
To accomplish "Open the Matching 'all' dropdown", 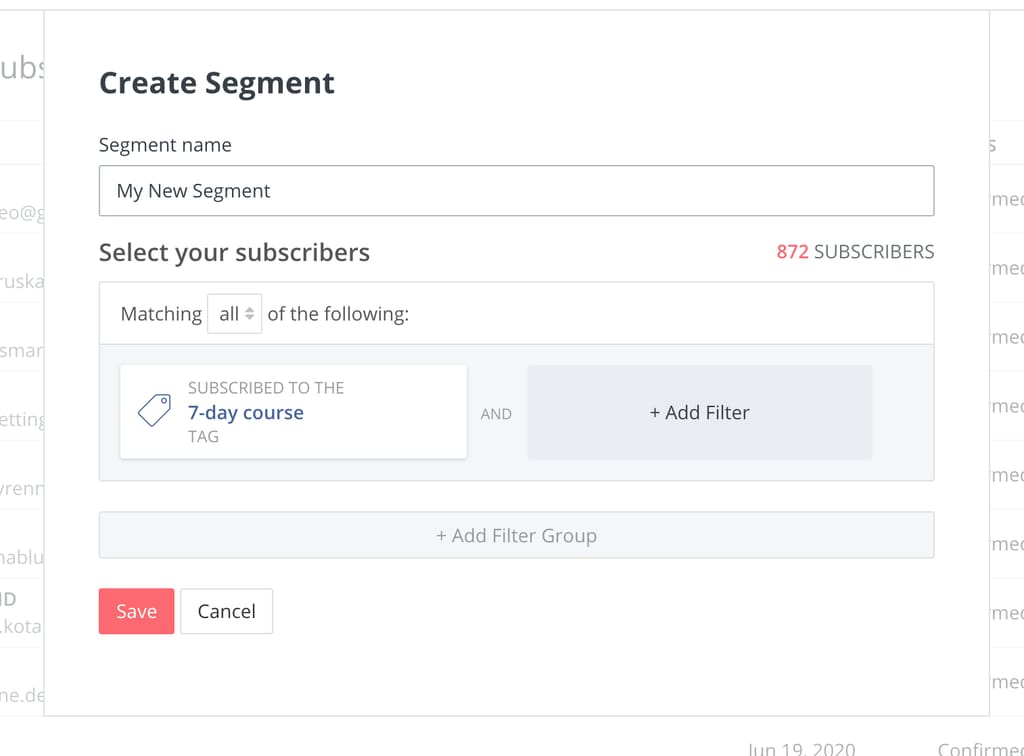I will click(x=234, y=314).
